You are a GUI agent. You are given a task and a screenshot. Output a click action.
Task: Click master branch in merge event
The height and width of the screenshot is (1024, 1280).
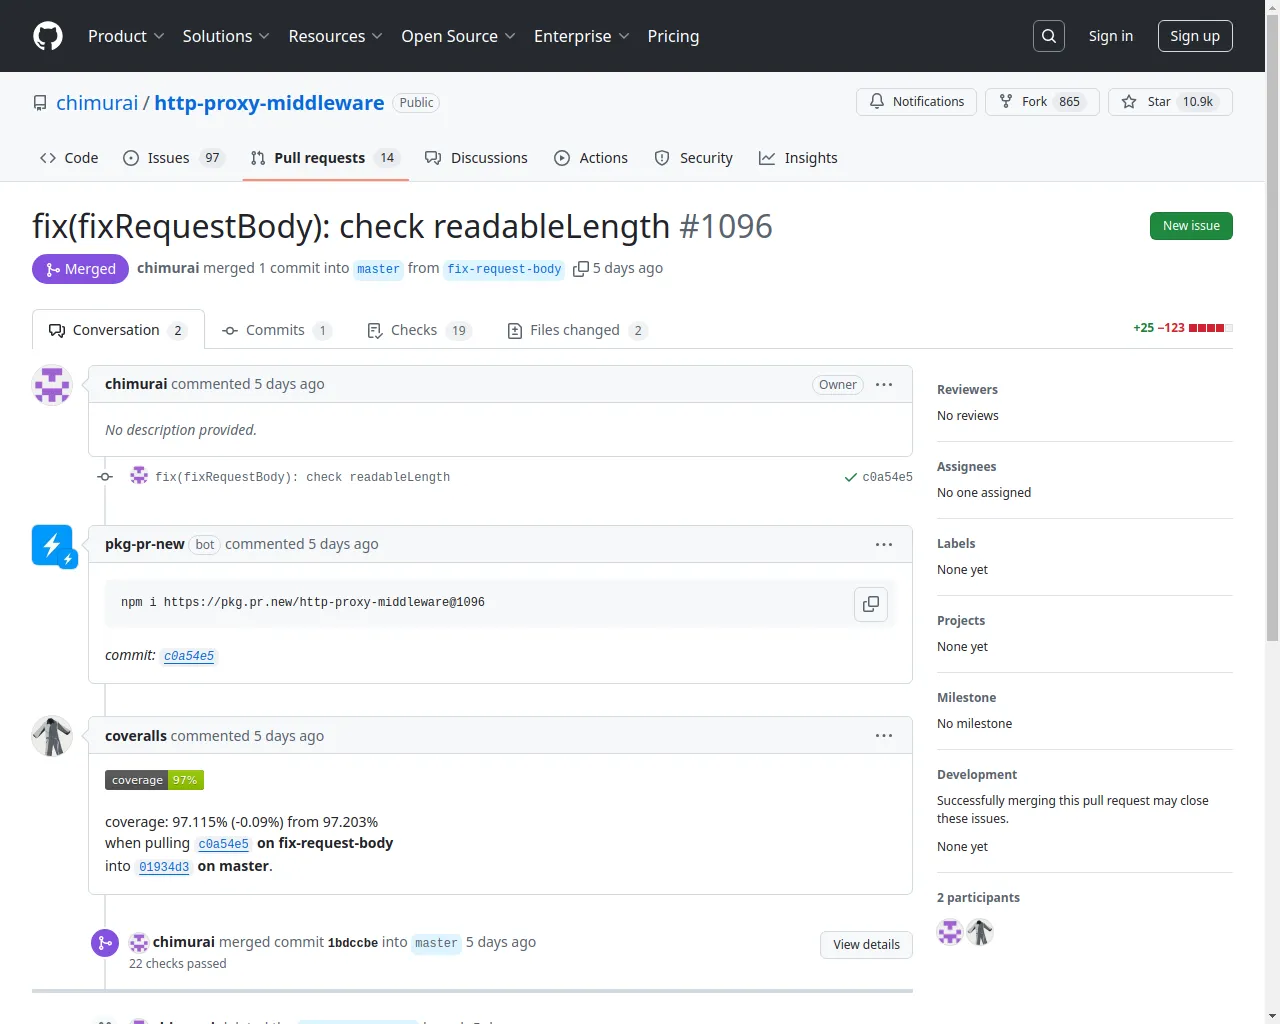click(x=436, y=943)
